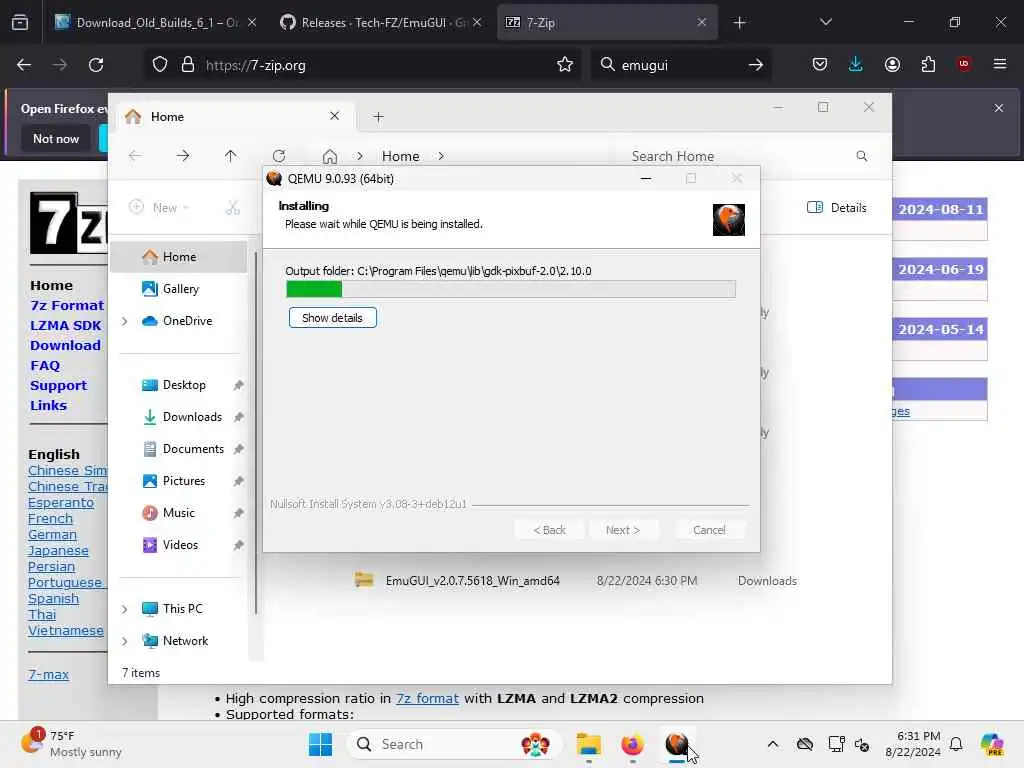
Task: Unpin Downloads using its pin icon
Action: click(x=239, y=417)
